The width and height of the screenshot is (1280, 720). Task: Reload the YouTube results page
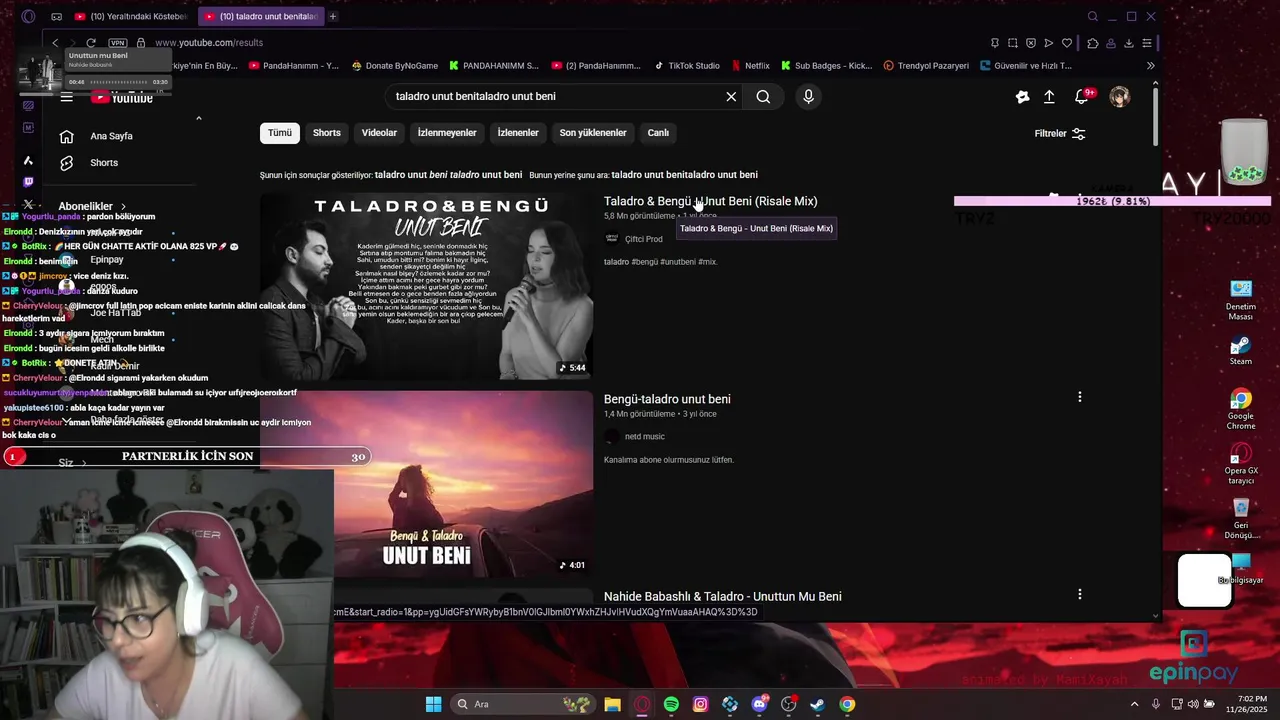(91, 43)
